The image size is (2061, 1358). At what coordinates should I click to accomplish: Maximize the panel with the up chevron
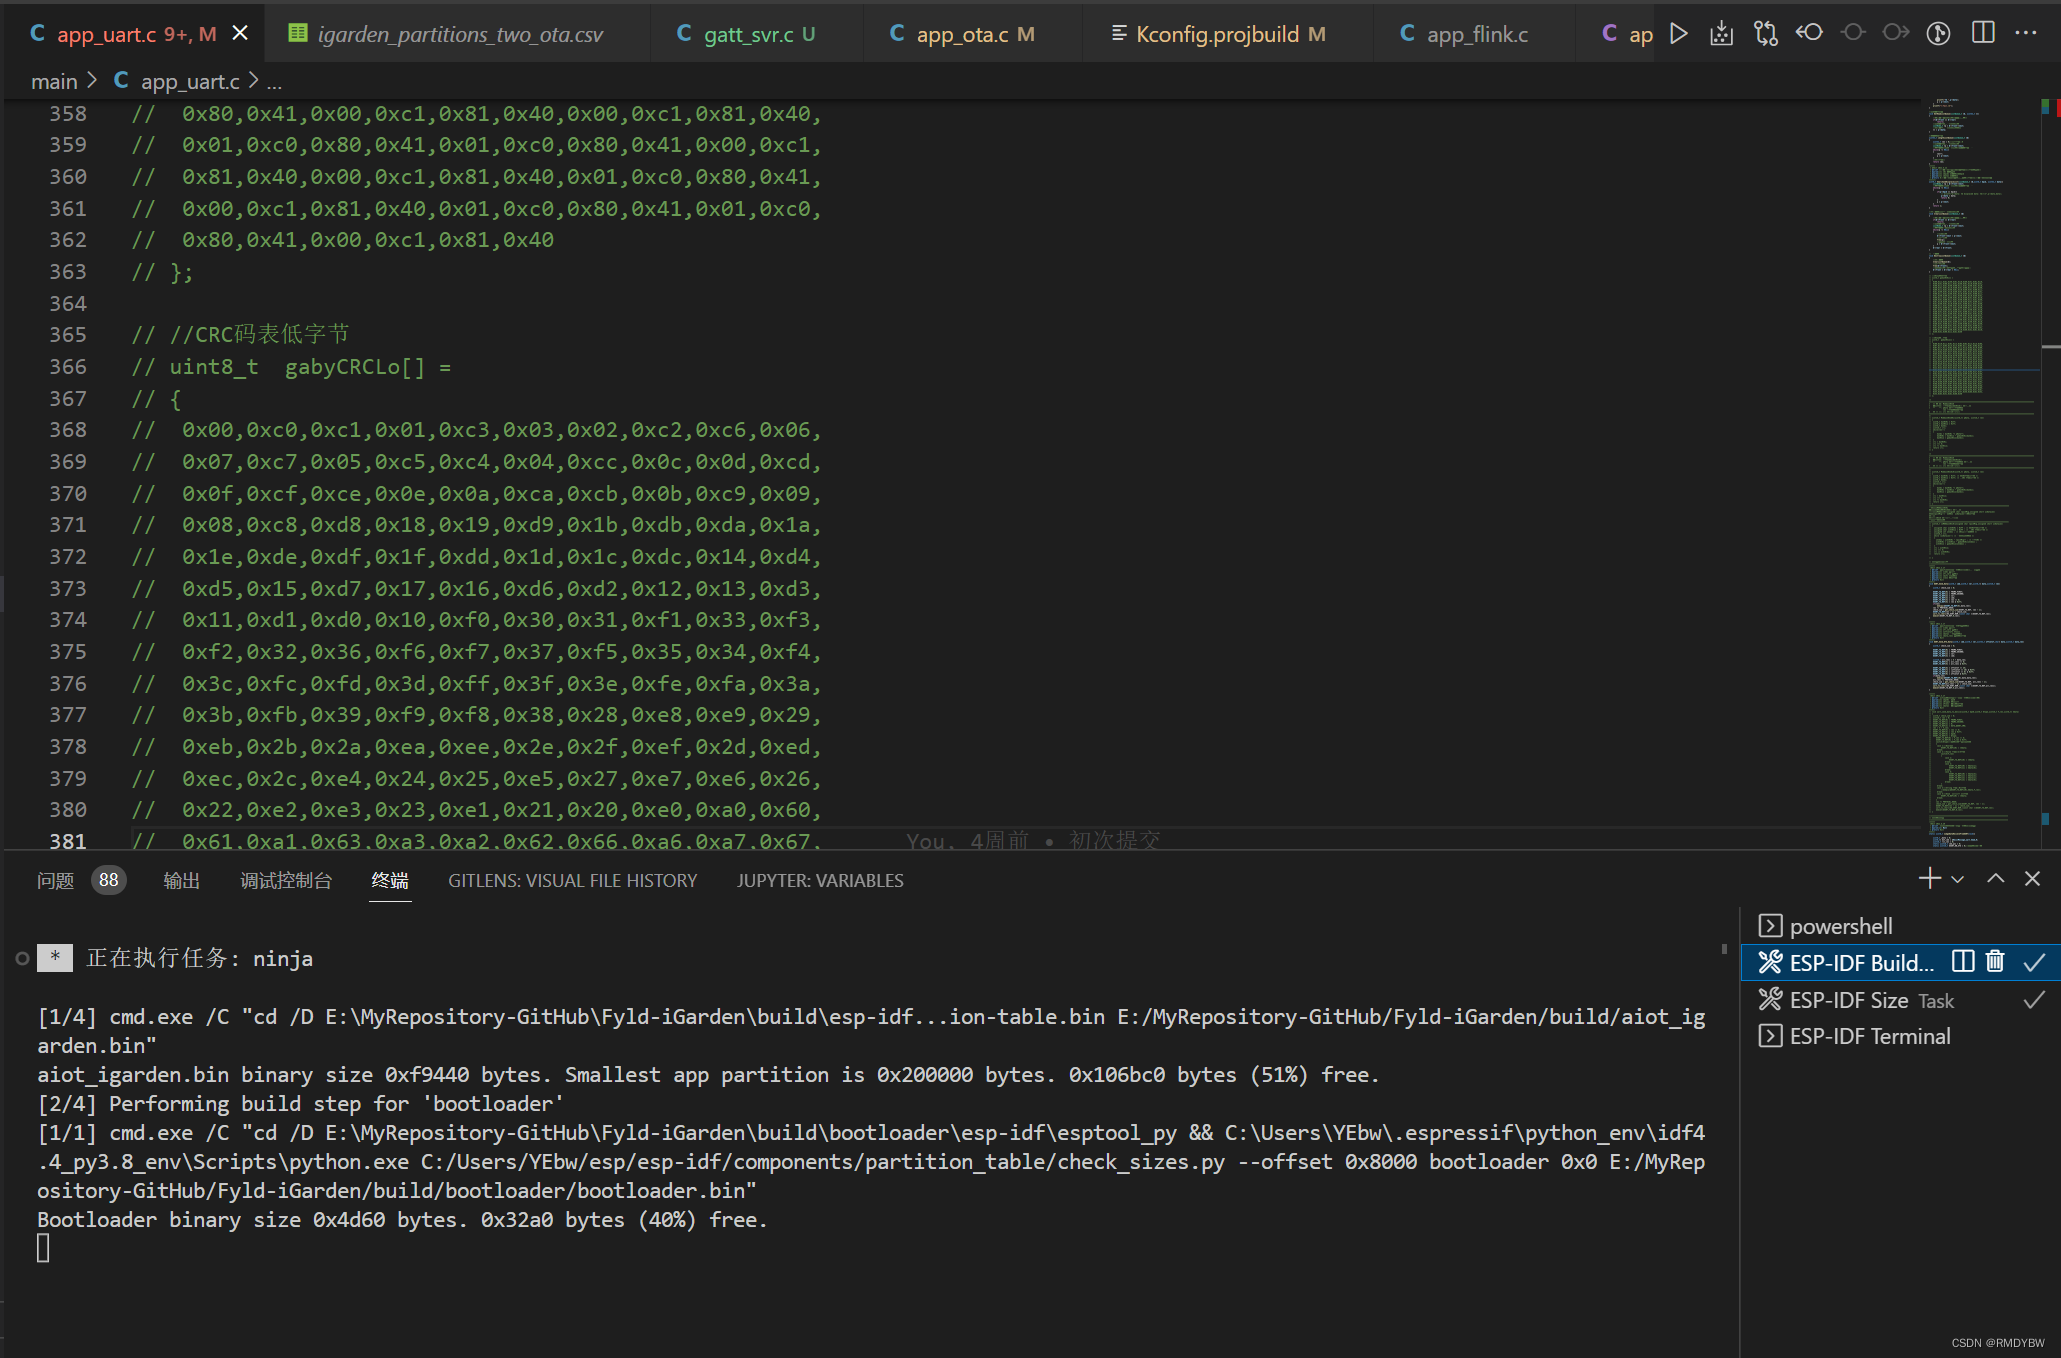click(1996, 878)
